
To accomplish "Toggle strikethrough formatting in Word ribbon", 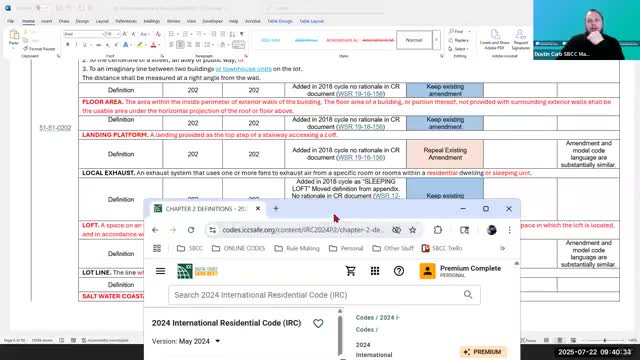I will point(98,45).
